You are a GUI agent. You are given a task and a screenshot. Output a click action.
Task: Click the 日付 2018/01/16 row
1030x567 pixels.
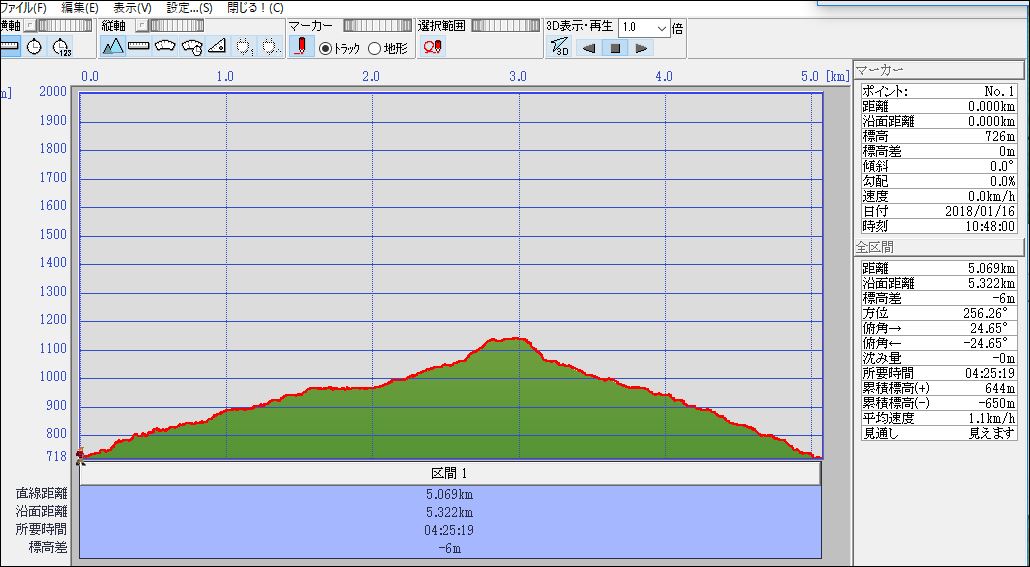point(939,212)
